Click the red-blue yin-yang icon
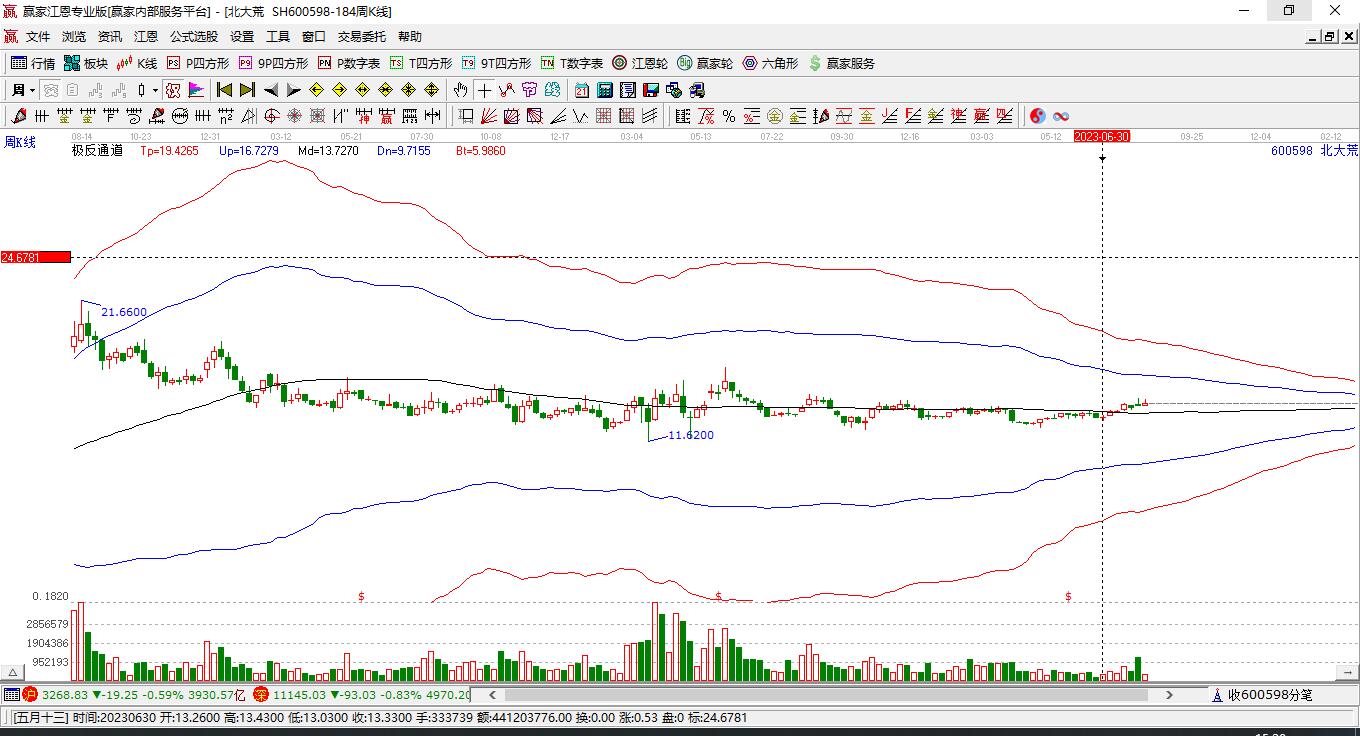The height and width of the screenshot is (736, 1360). click(x=1038, y=116)
